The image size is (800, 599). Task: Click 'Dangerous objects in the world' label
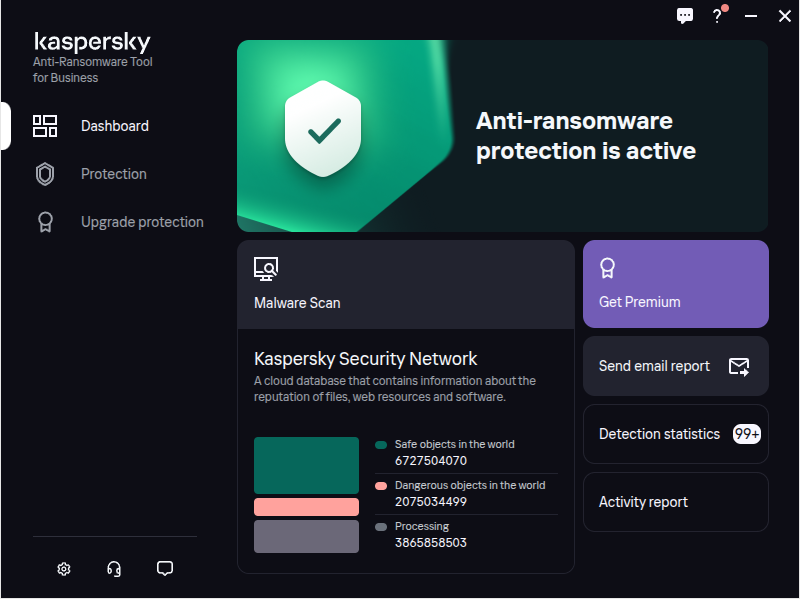pos(470,485)
